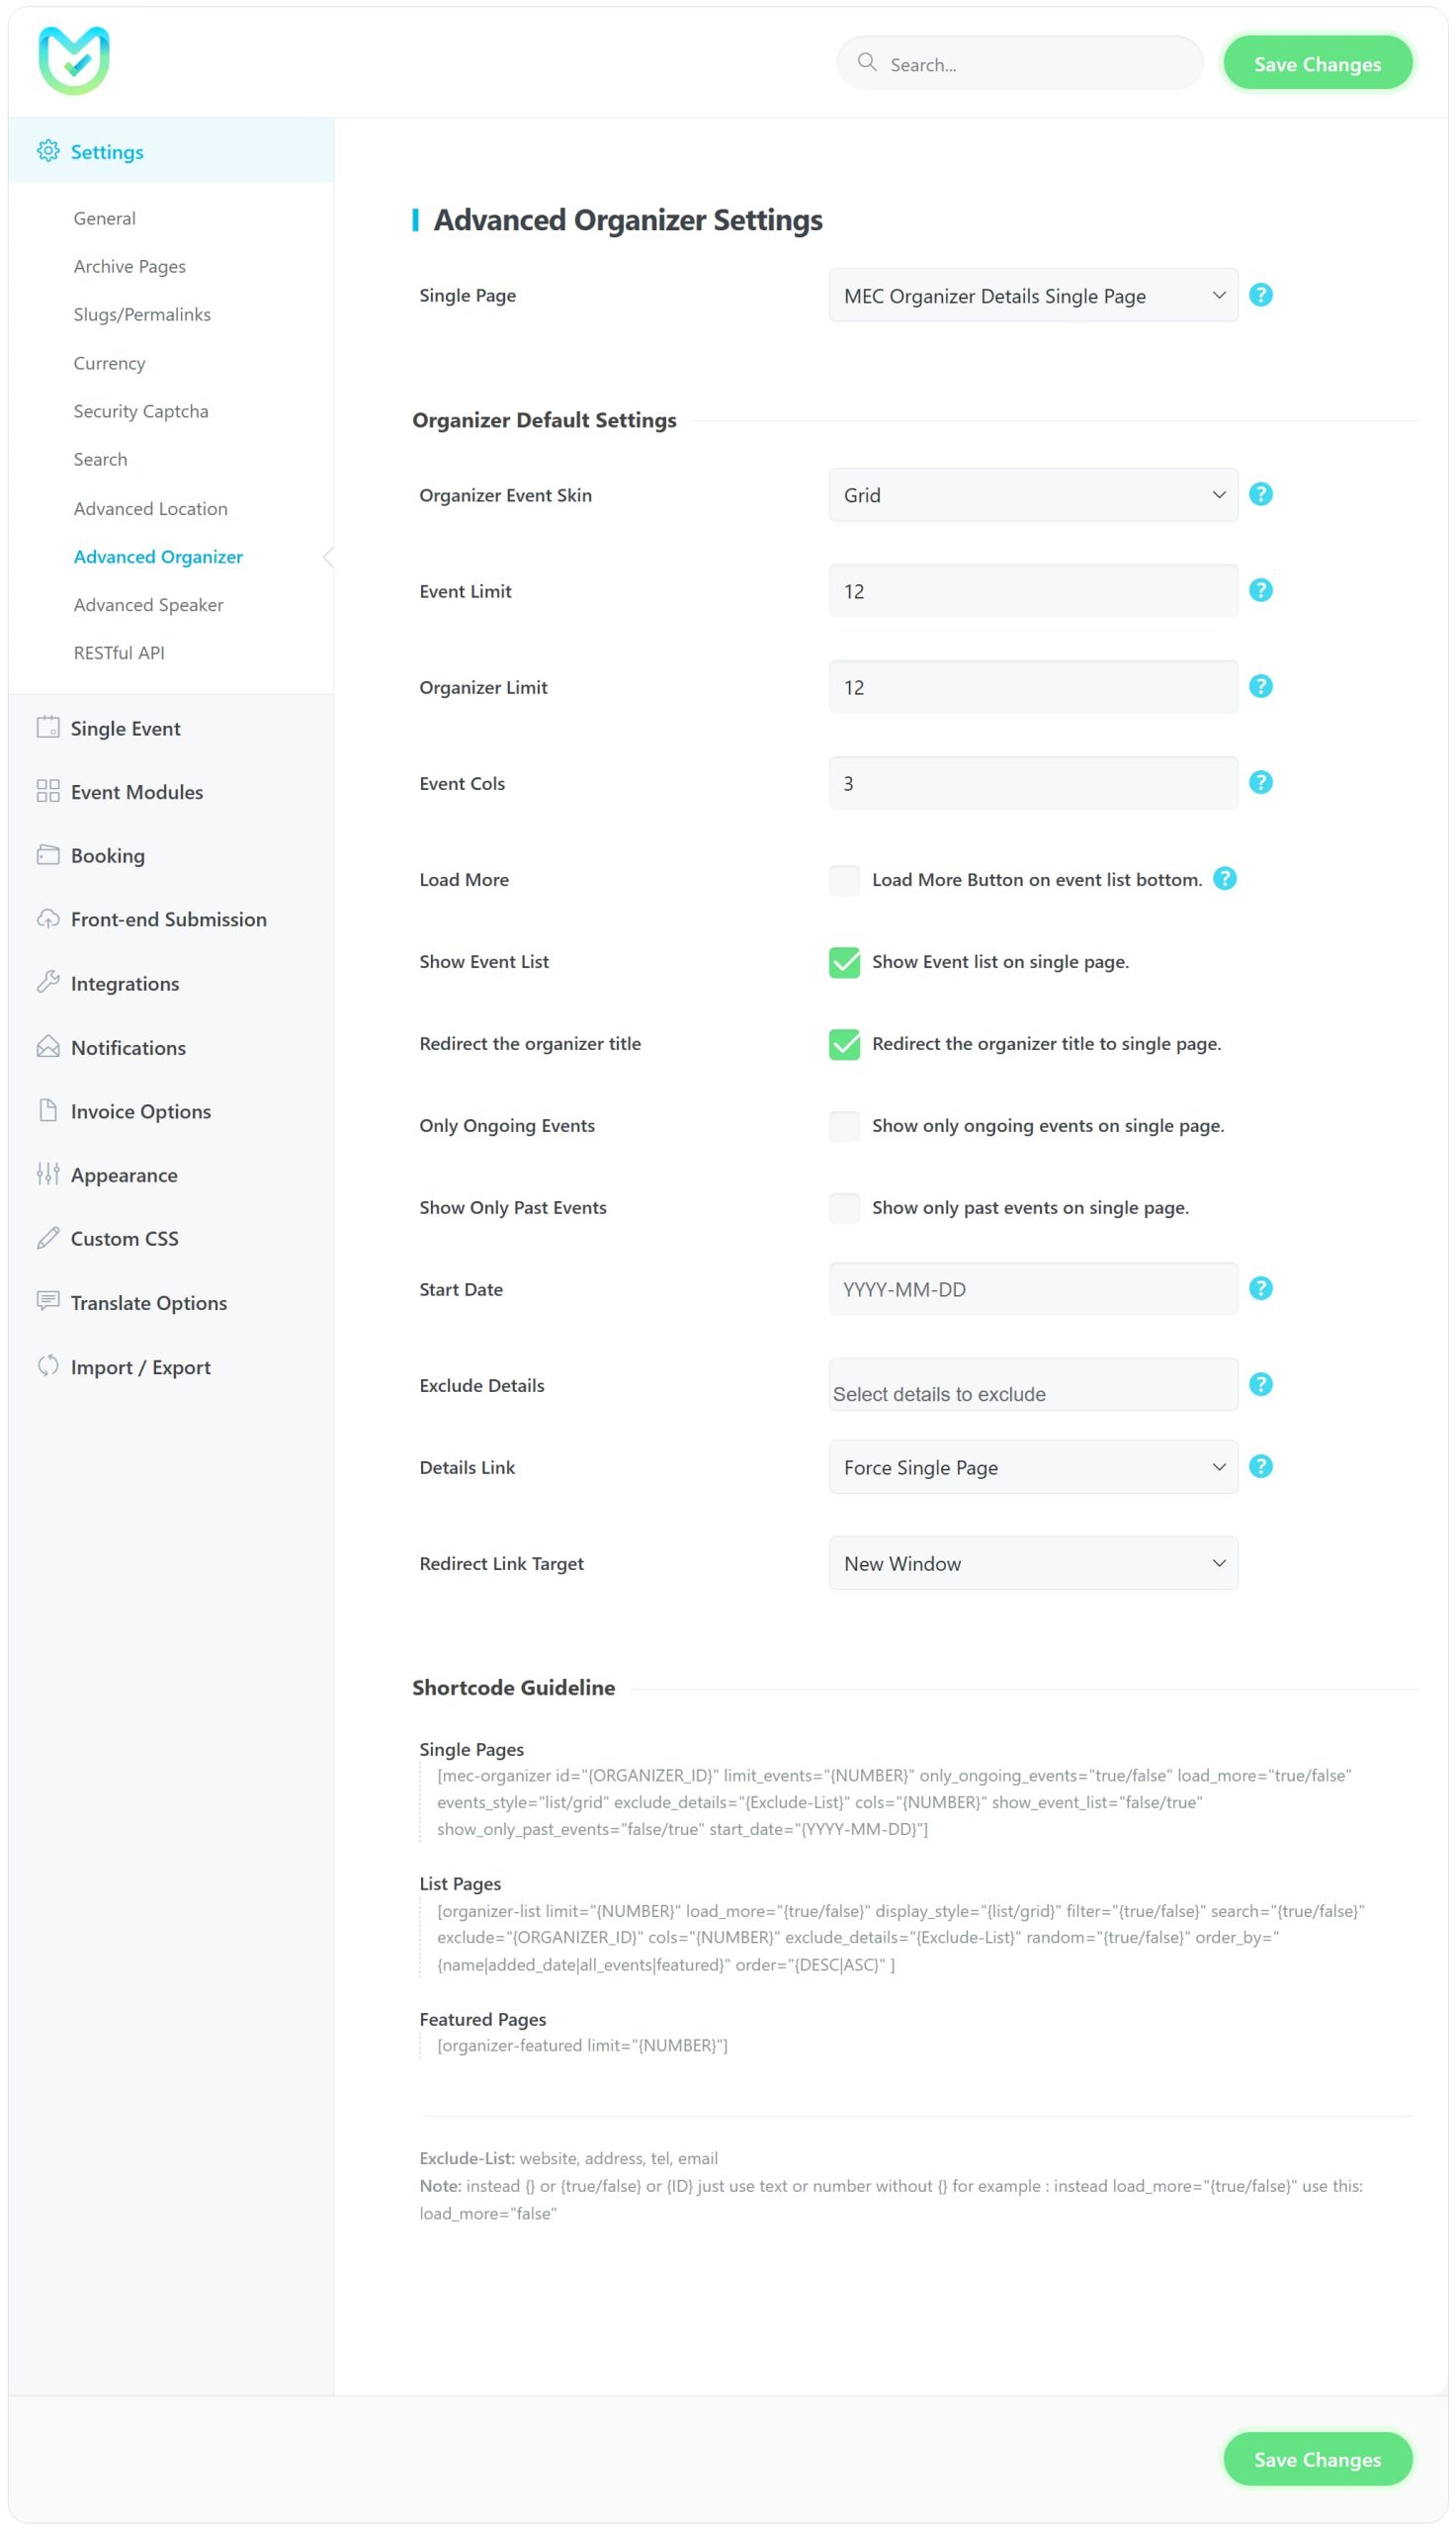Click the Import / Export sync icon
1456x2531 pixels.
pyautogui.click(x=48, y=1366)
